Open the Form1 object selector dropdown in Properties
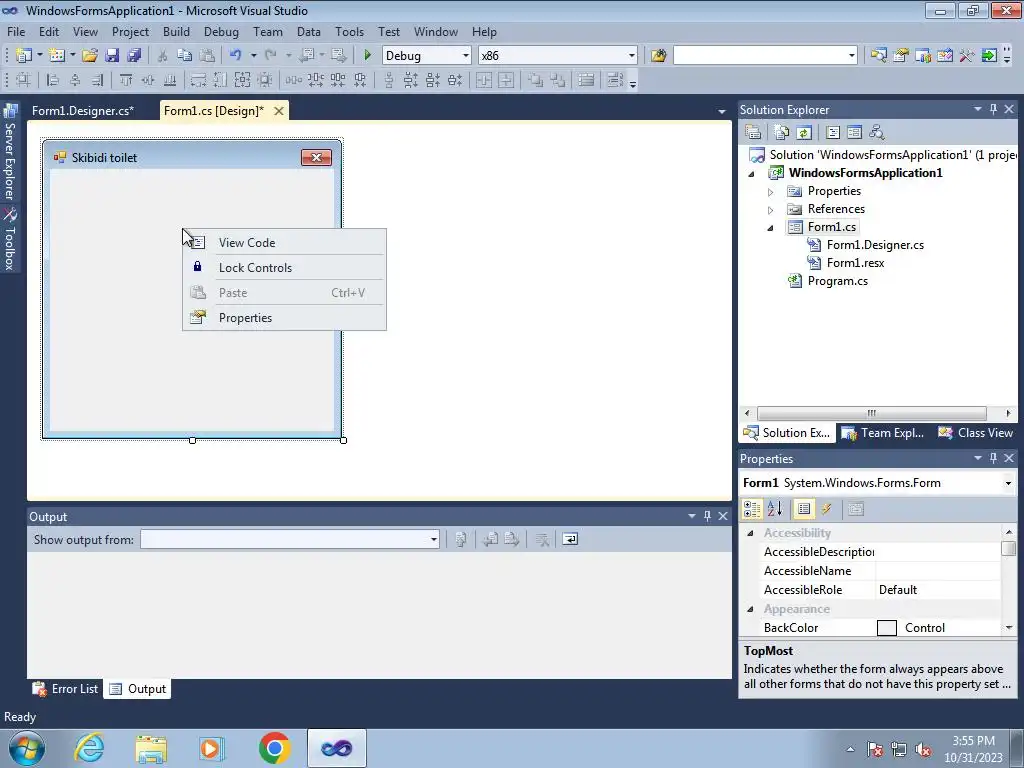 (1008, 483)
